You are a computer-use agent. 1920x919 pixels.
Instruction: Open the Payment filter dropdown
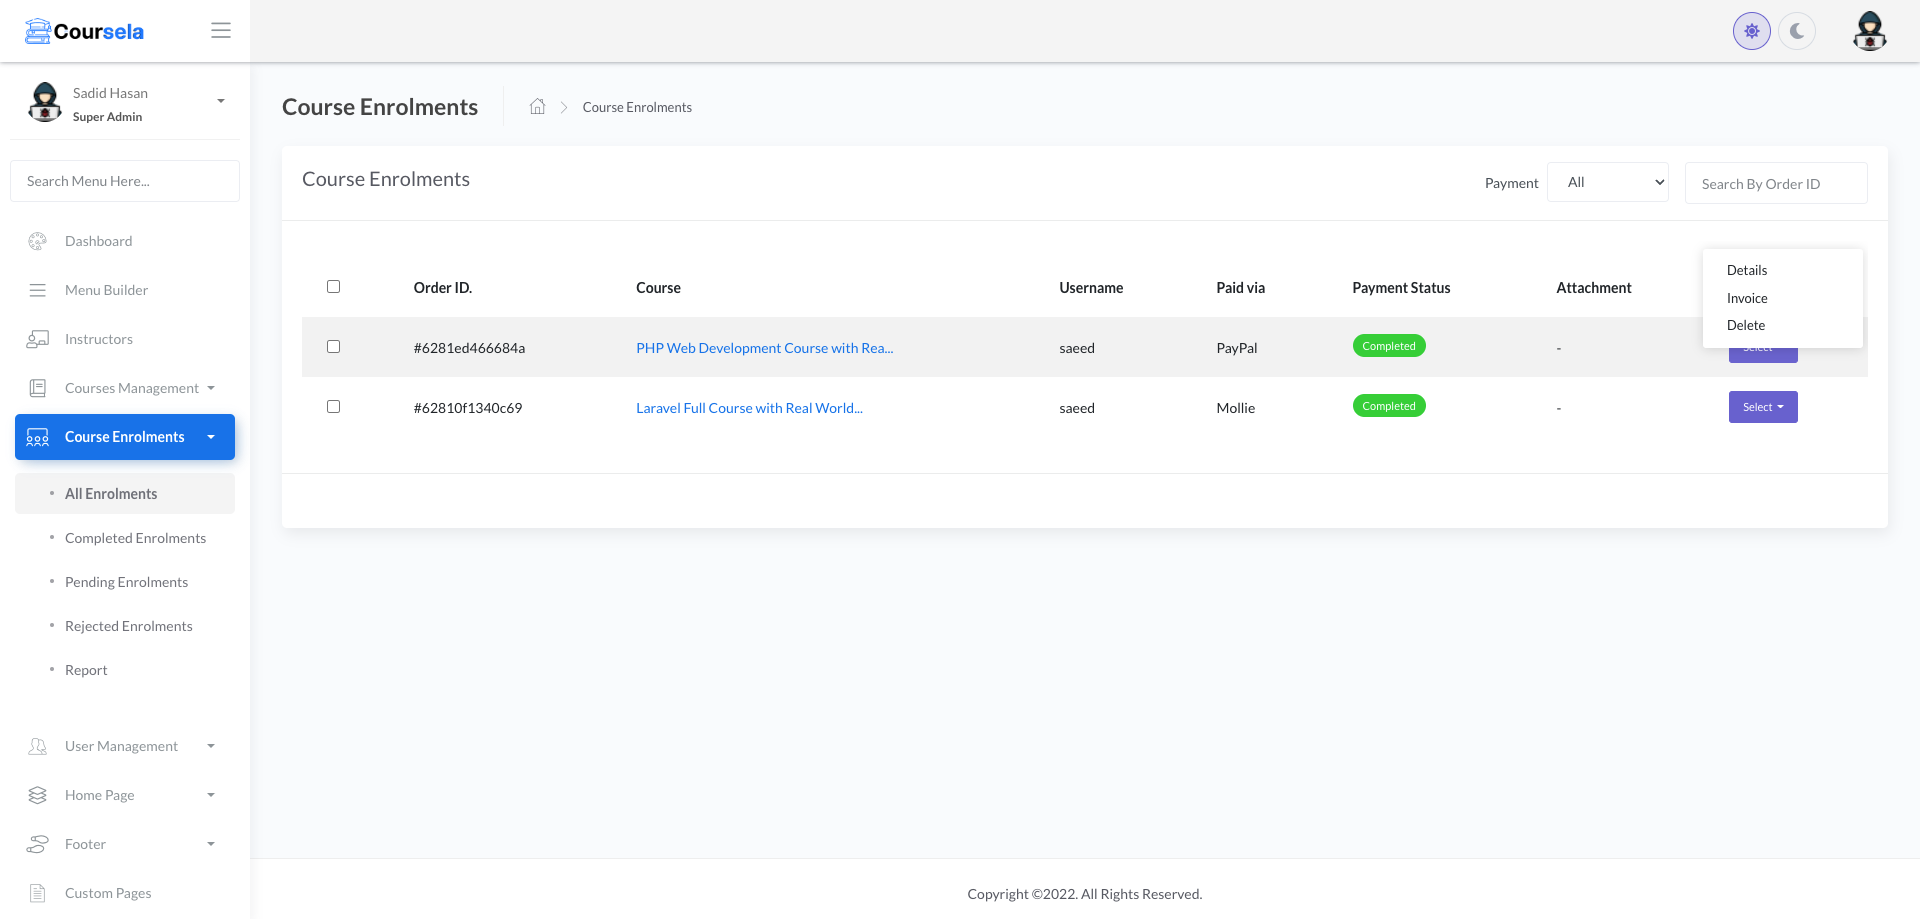(x=1607, y=182)
